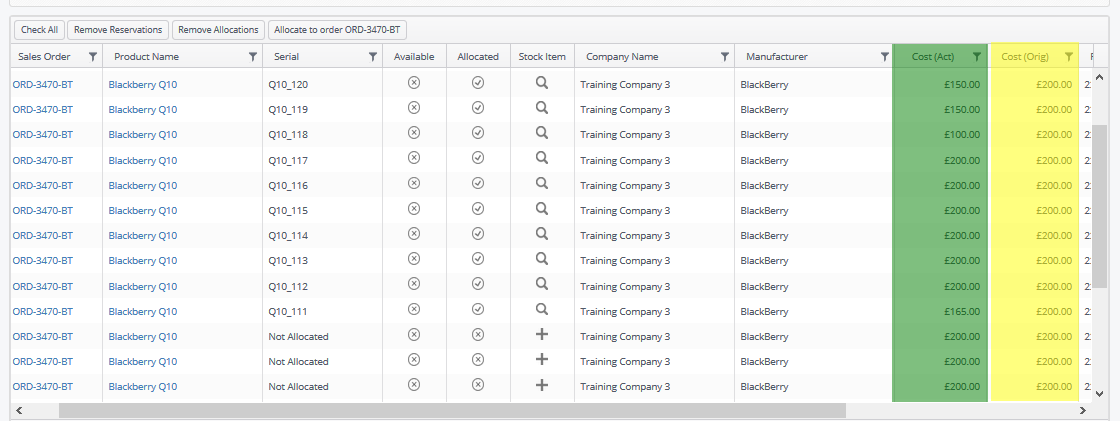Click horizontal scrollbar left arrow
The height and width of the screenshot is (421, 1120).
coord(19,411)
